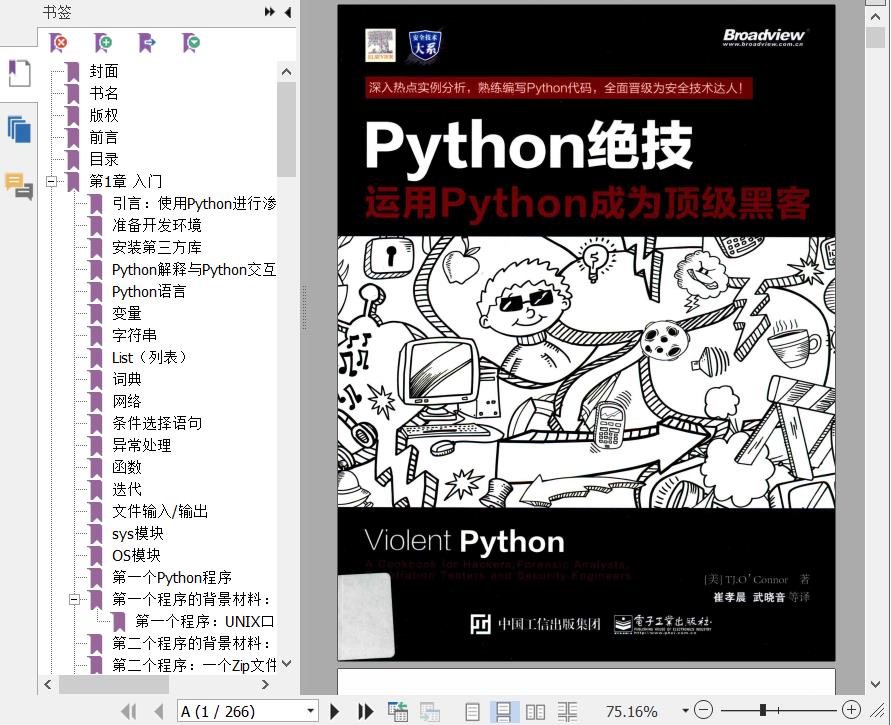Viewport: 891px width, 725px height.
Task: Go to the 变量 bookmark
Action: [127, 314]
